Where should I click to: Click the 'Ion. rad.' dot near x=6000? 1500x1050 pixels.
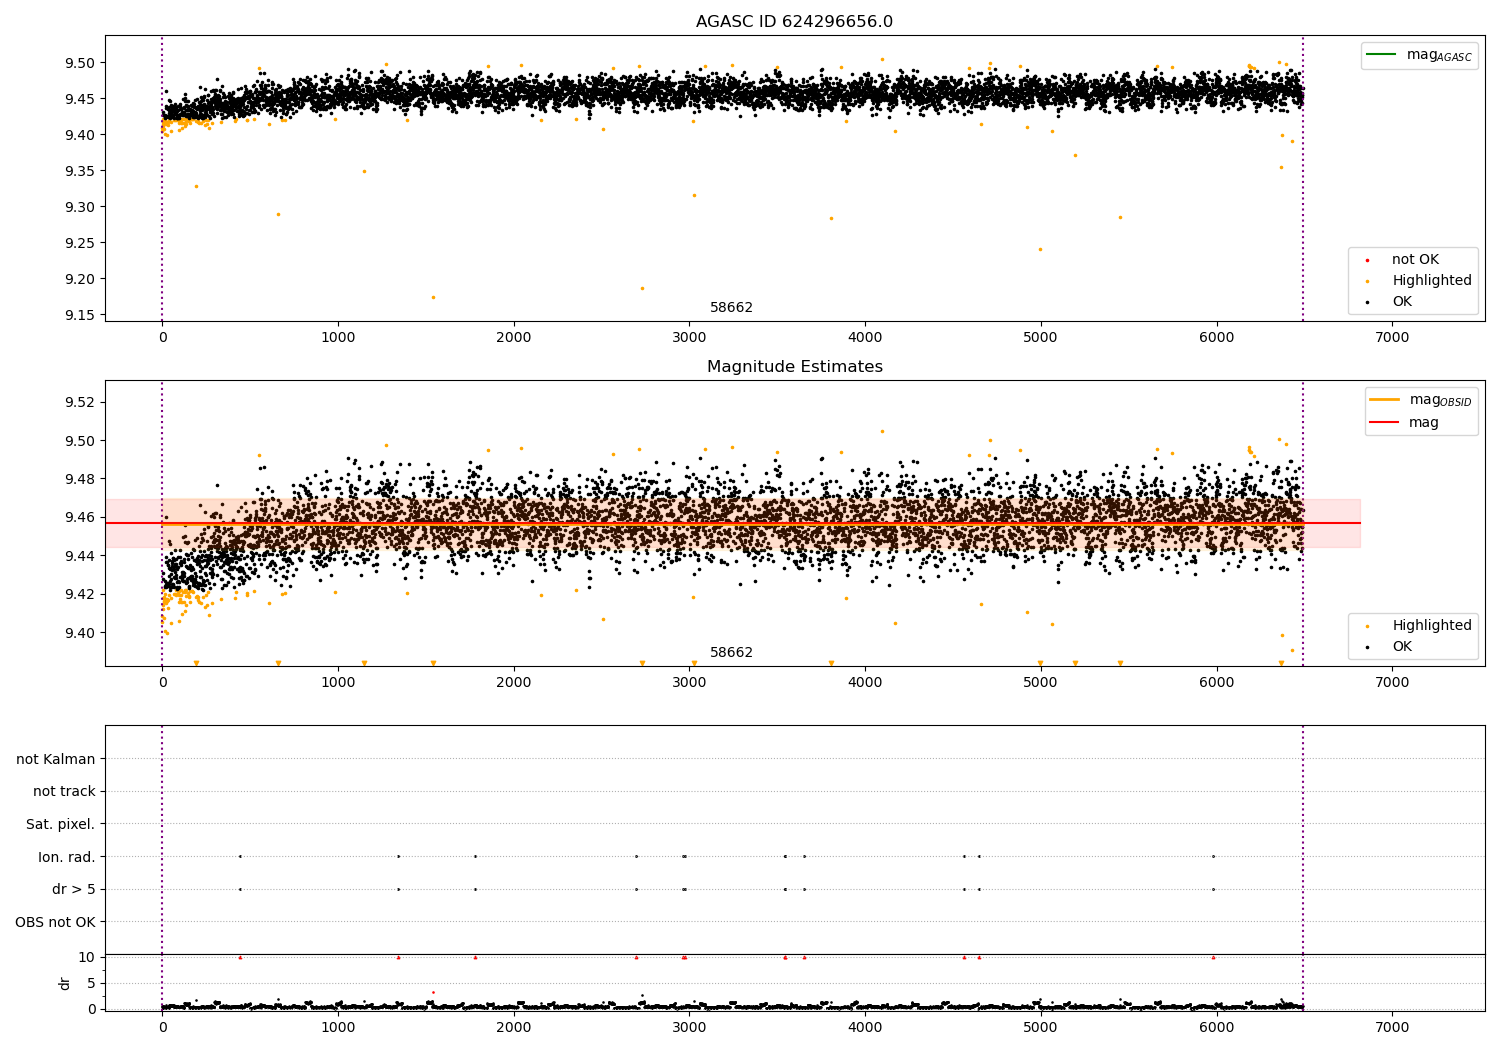point(1213,856)
